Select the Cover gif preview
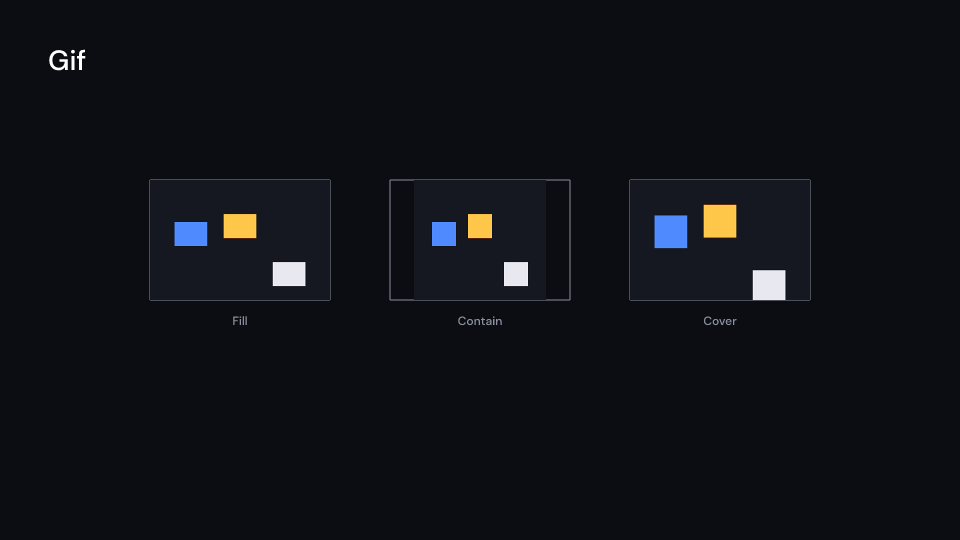960x540 pixels. click(x=720, y=240)
